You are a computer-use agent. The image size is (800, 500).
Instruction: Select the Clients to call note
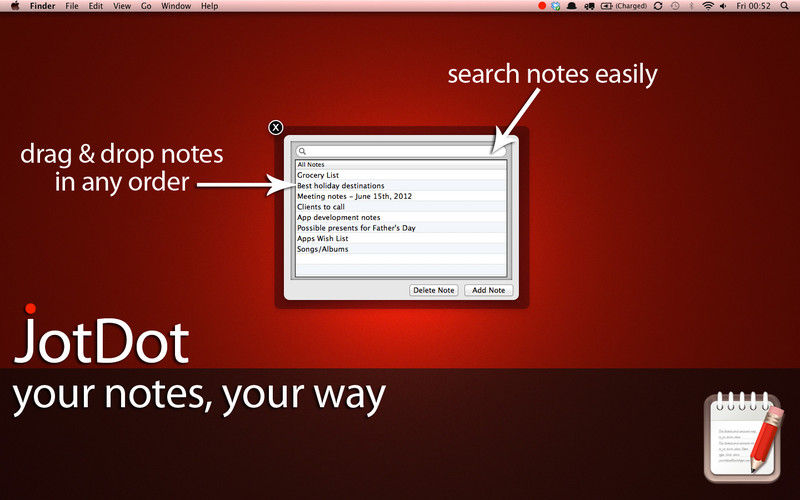click(x=401, y=207)
